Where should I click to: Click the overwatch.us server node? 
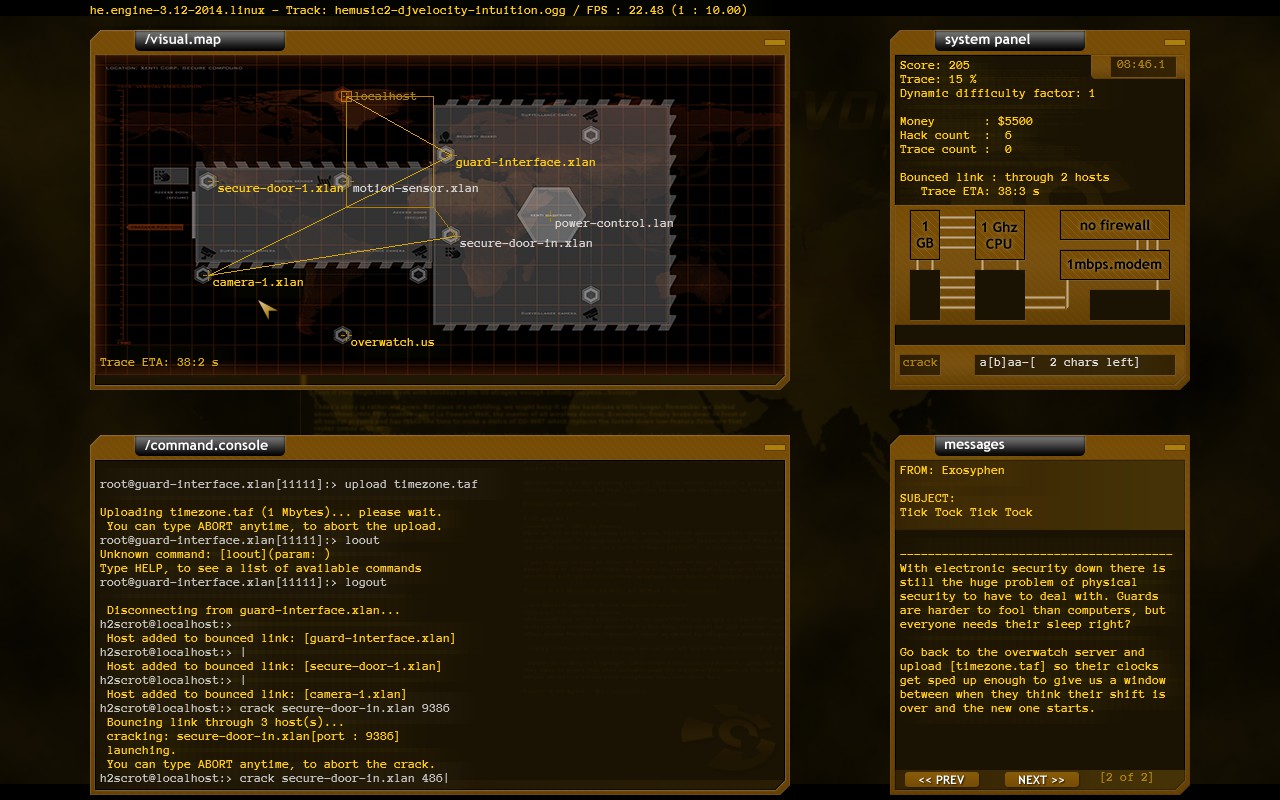[x=343, y=335]
